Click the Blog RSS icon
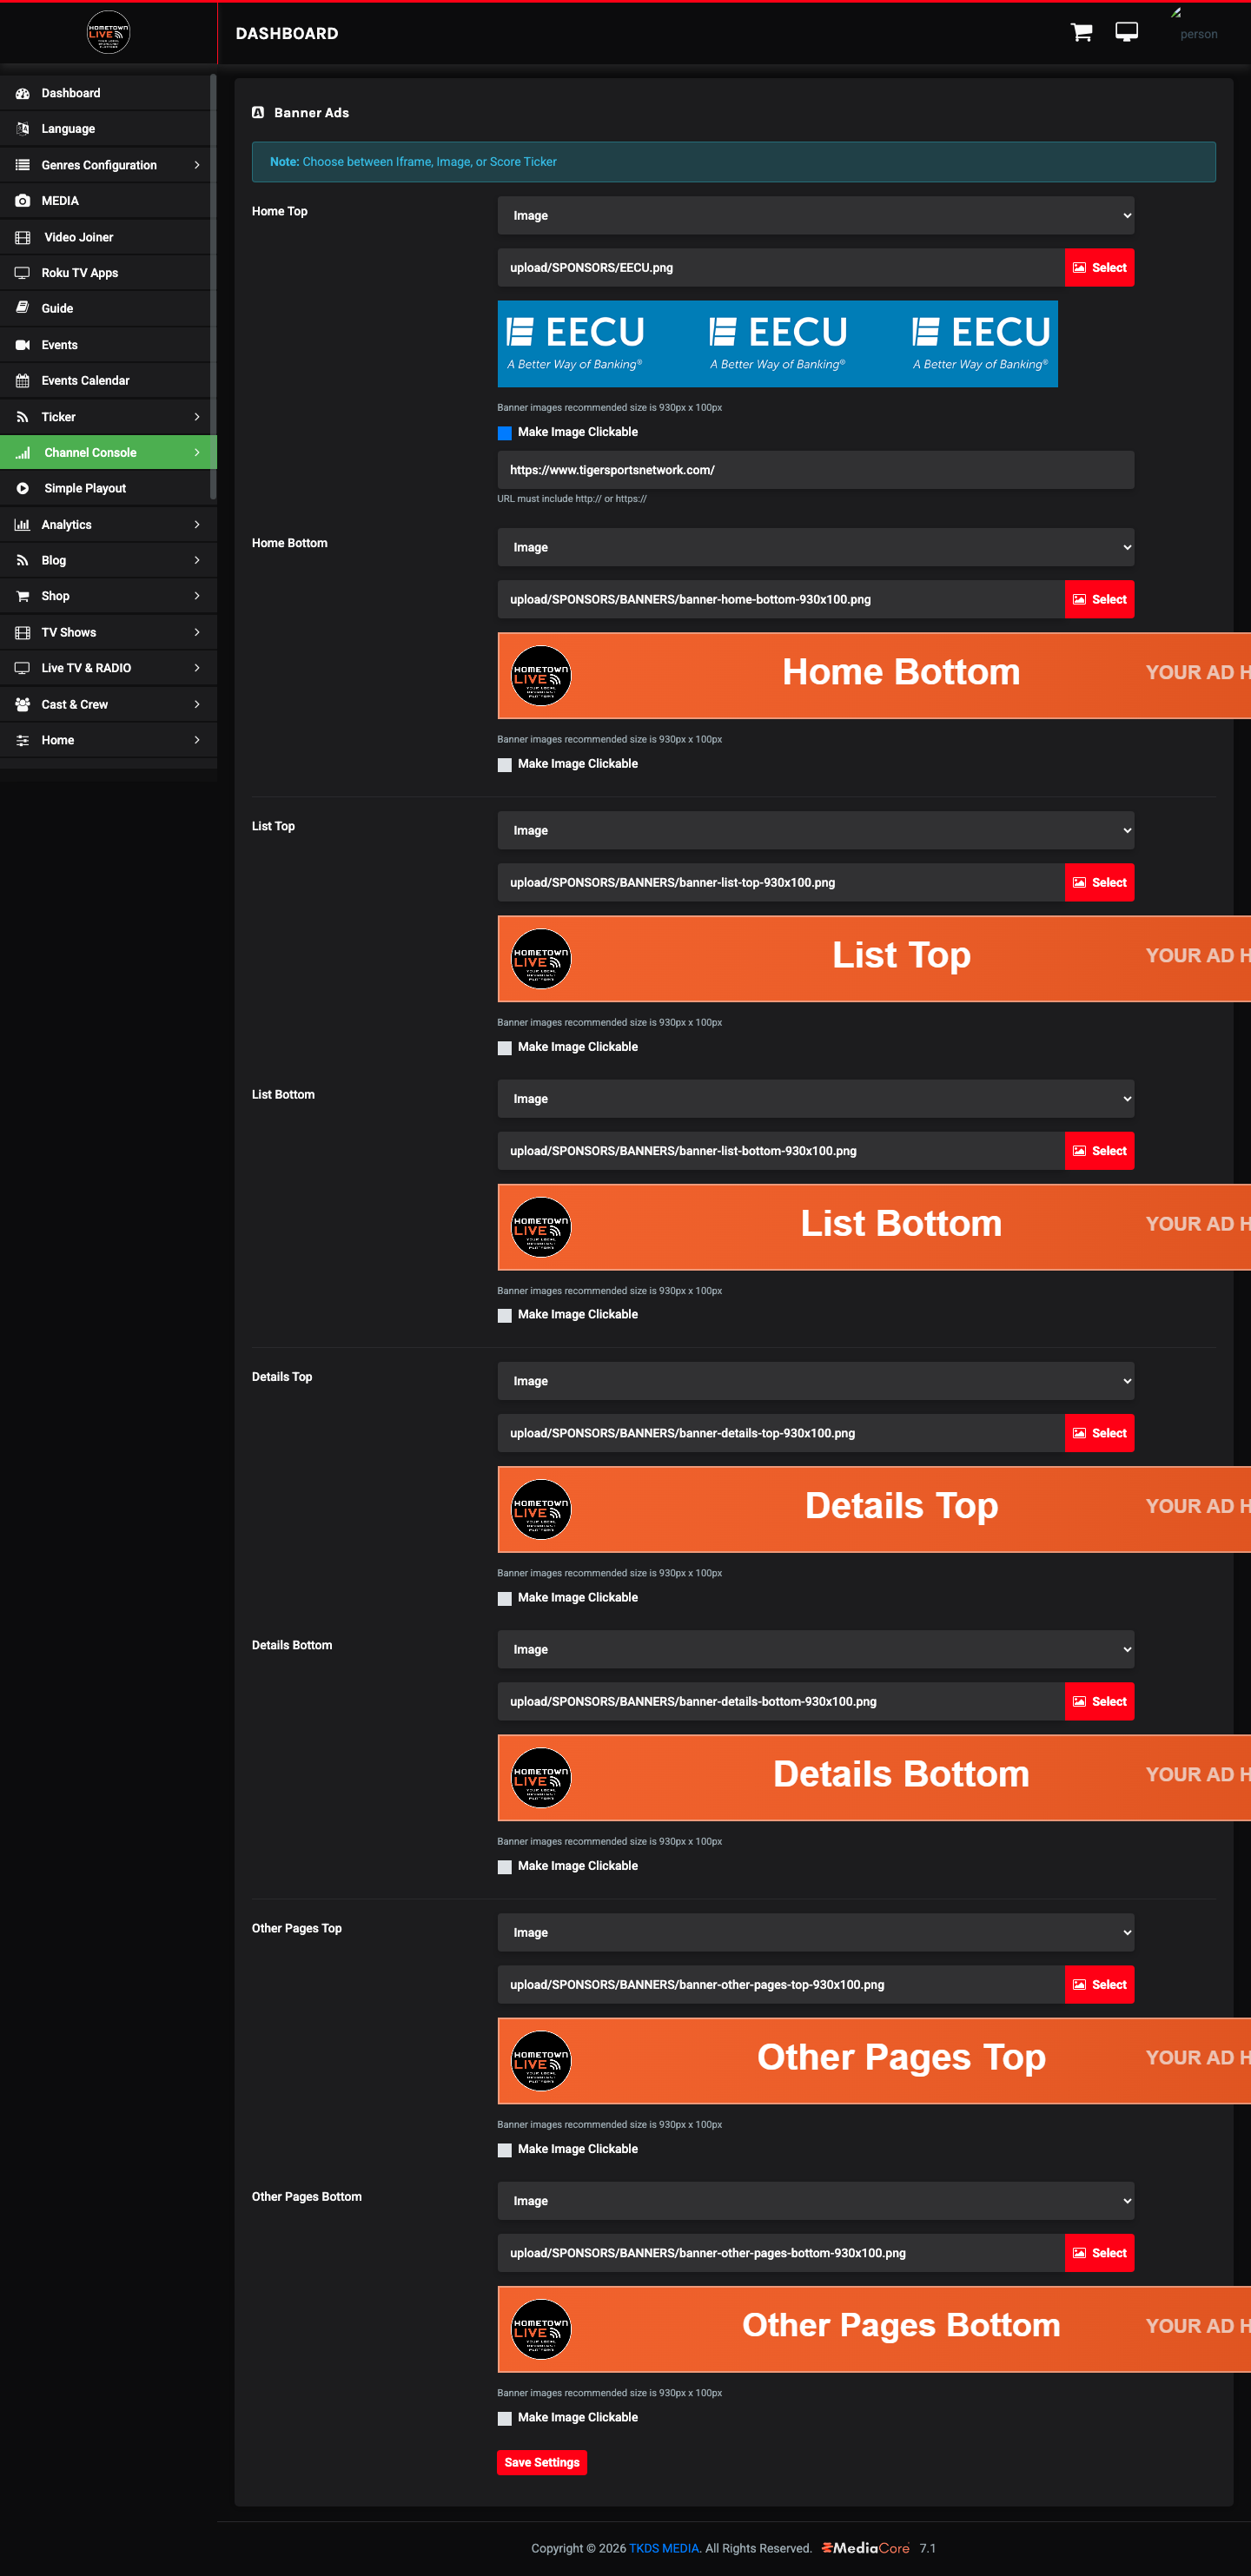Image resolution: width=1251 pixels, height=2576 pixels. tap(22, 560)
